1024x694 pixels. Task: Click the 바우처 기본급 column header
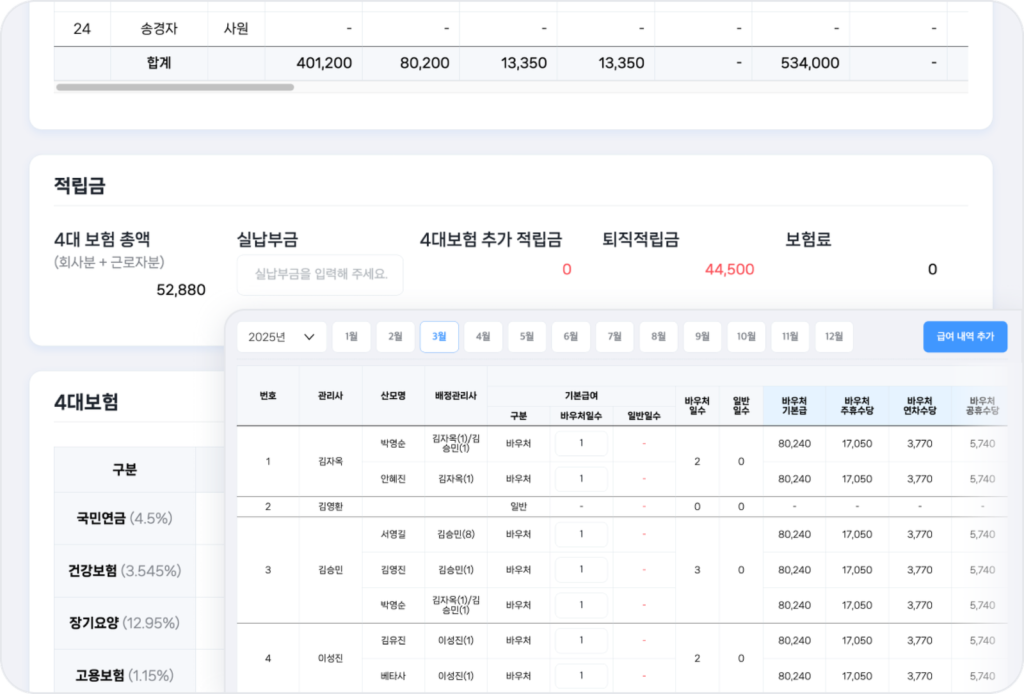tap(794, 405)
